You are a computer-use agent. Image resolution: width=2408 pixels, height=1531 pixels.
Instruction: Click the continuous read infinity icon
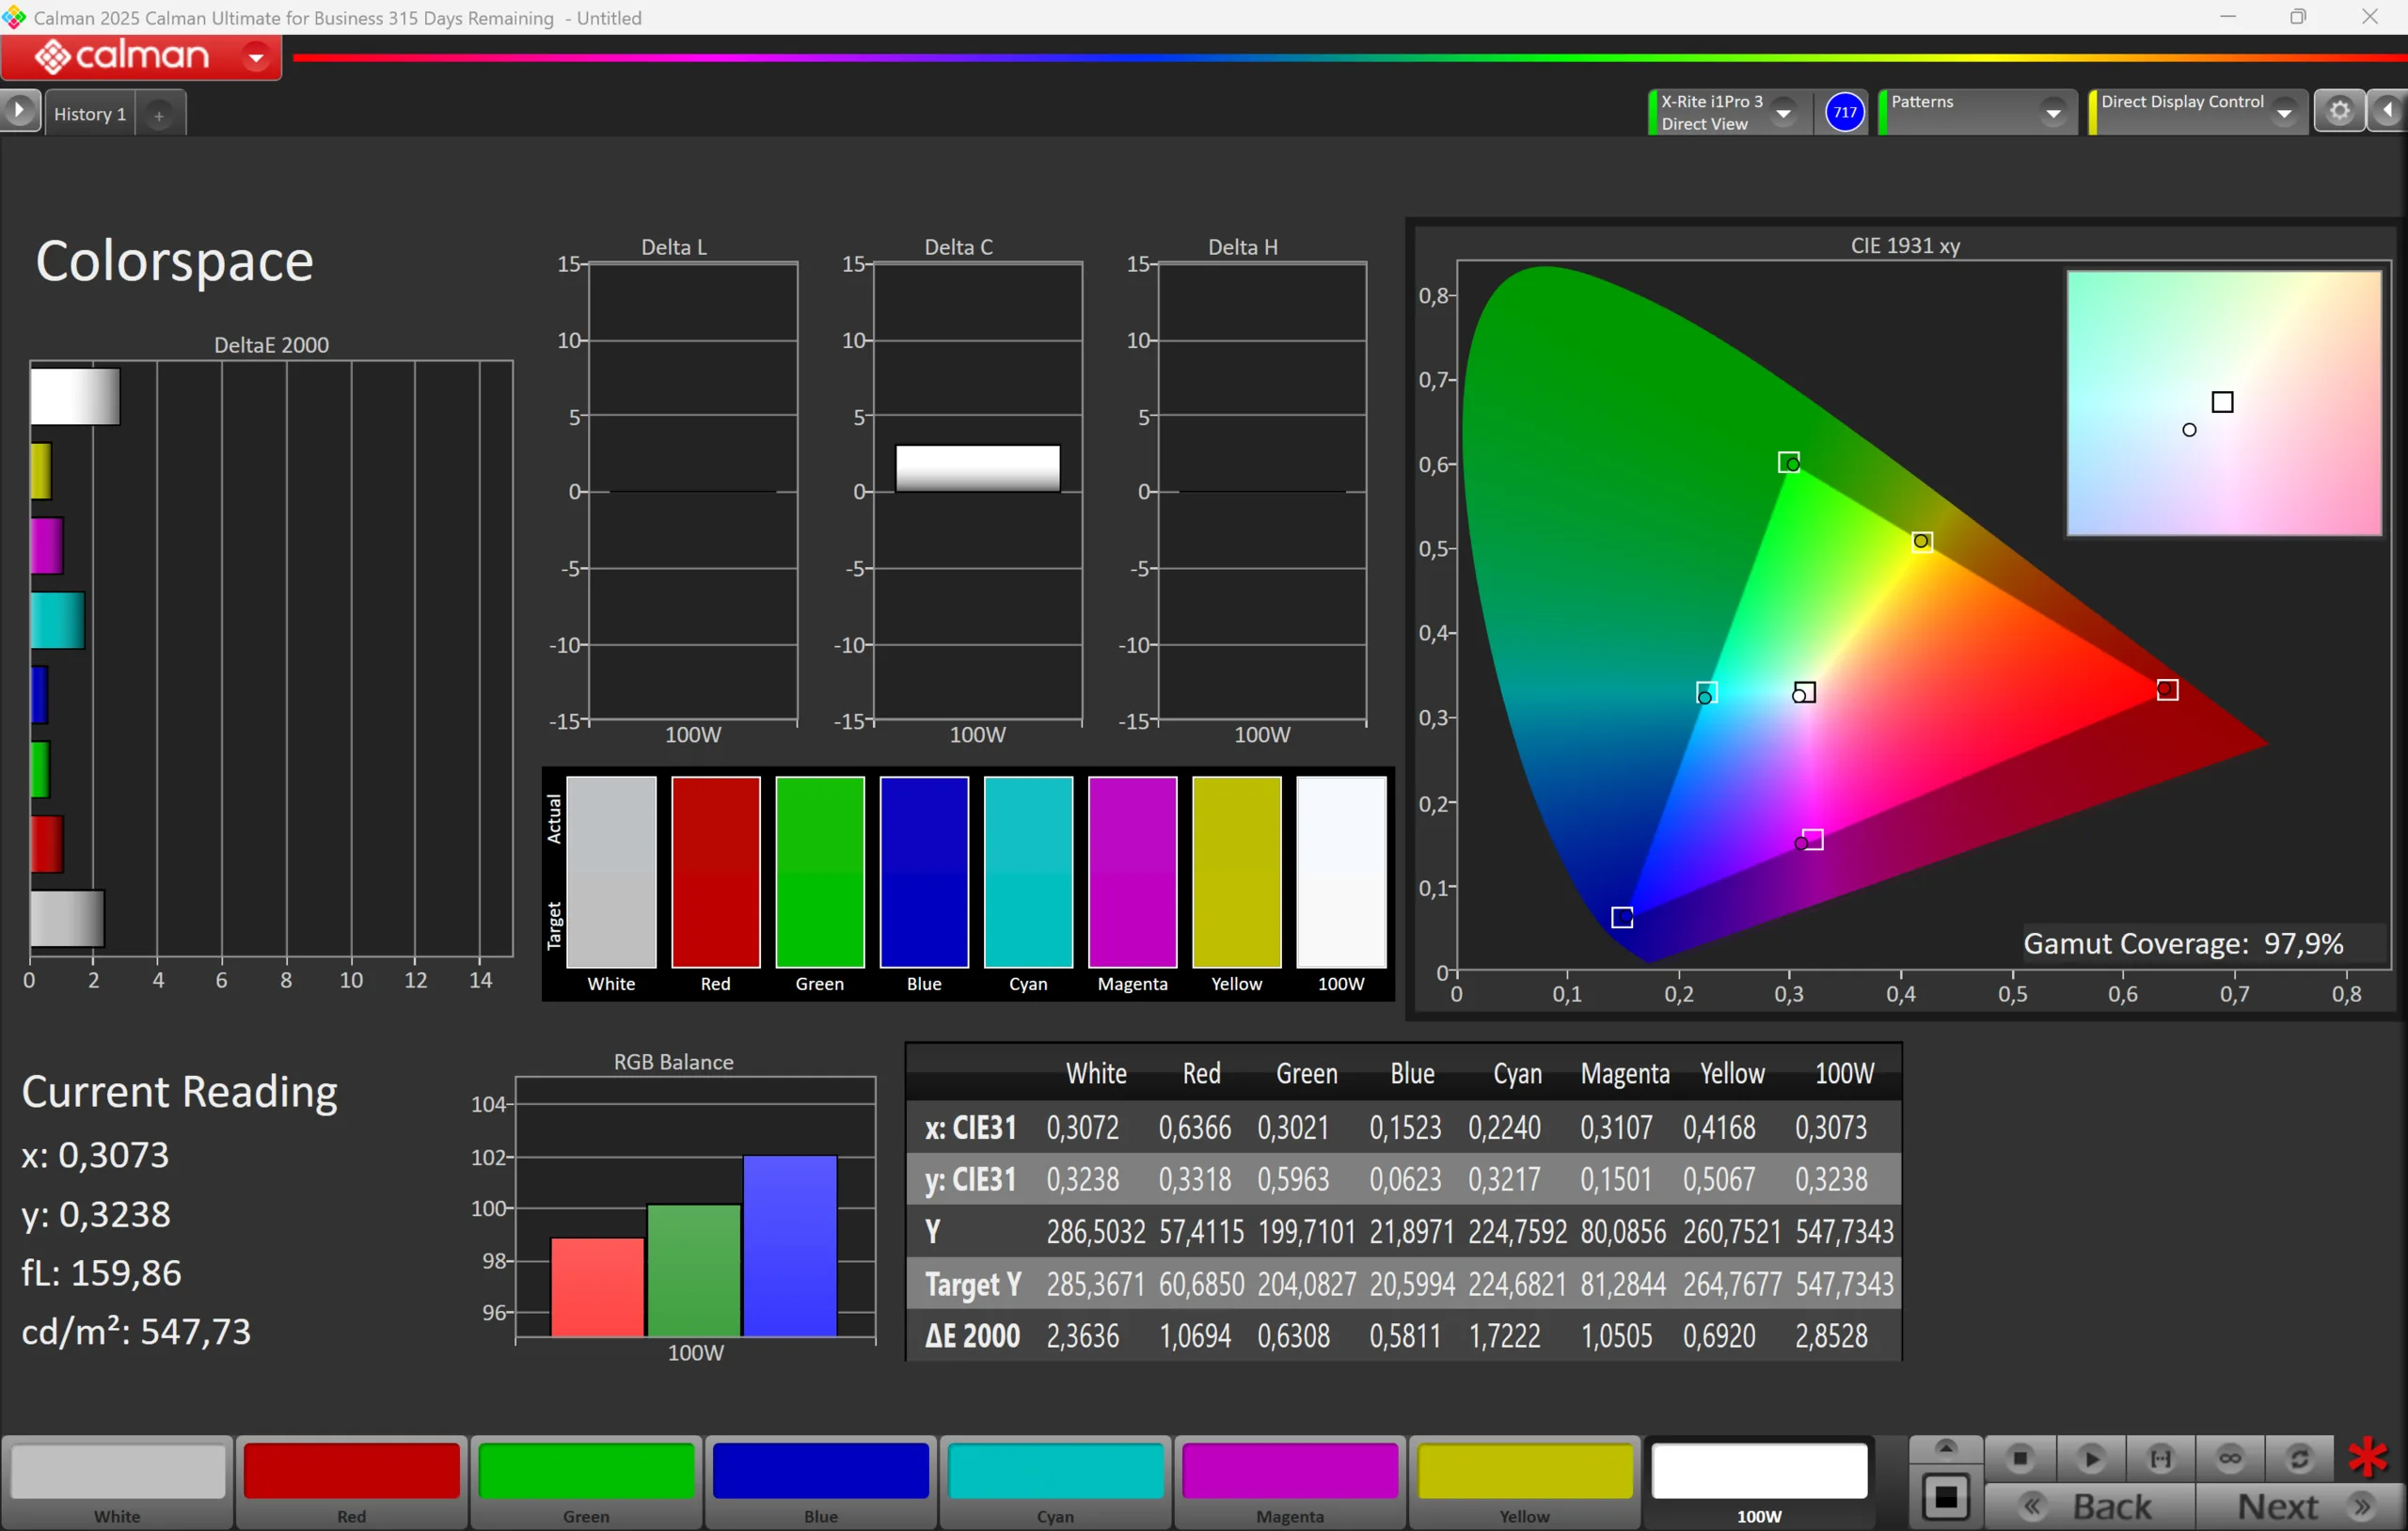coord(2230,1459)
